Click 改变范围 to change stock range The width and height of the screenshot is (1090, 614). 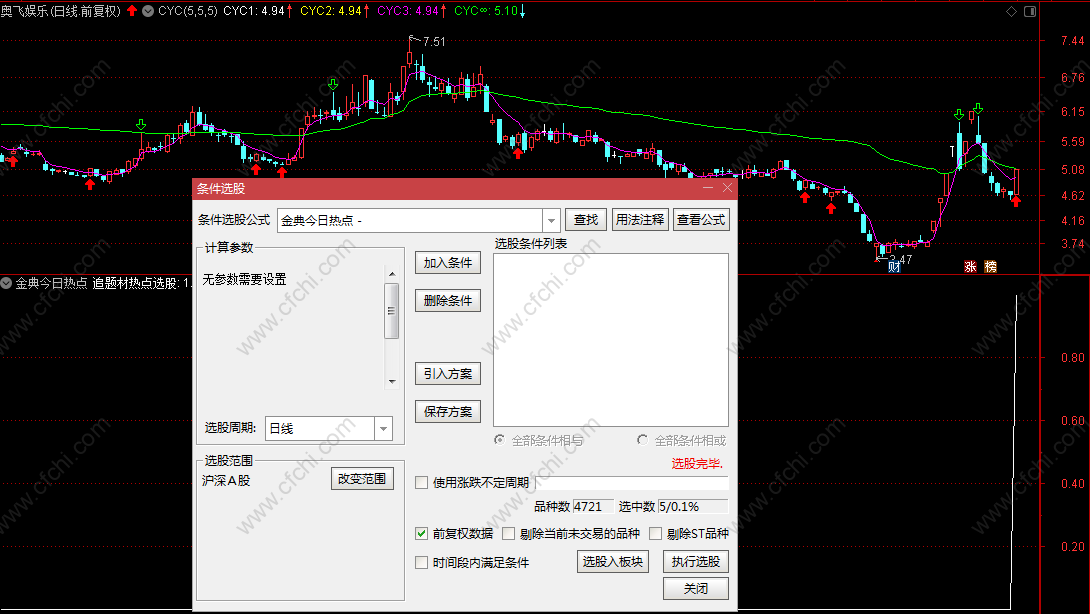362,479
